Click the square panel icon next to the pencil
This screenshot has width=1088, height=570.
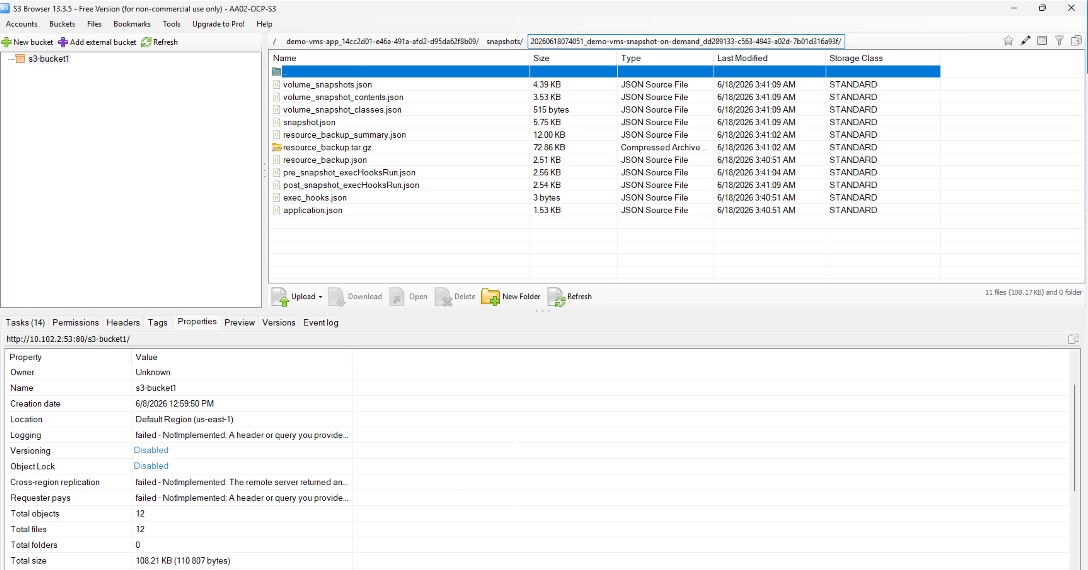(x=1042, y=41)
